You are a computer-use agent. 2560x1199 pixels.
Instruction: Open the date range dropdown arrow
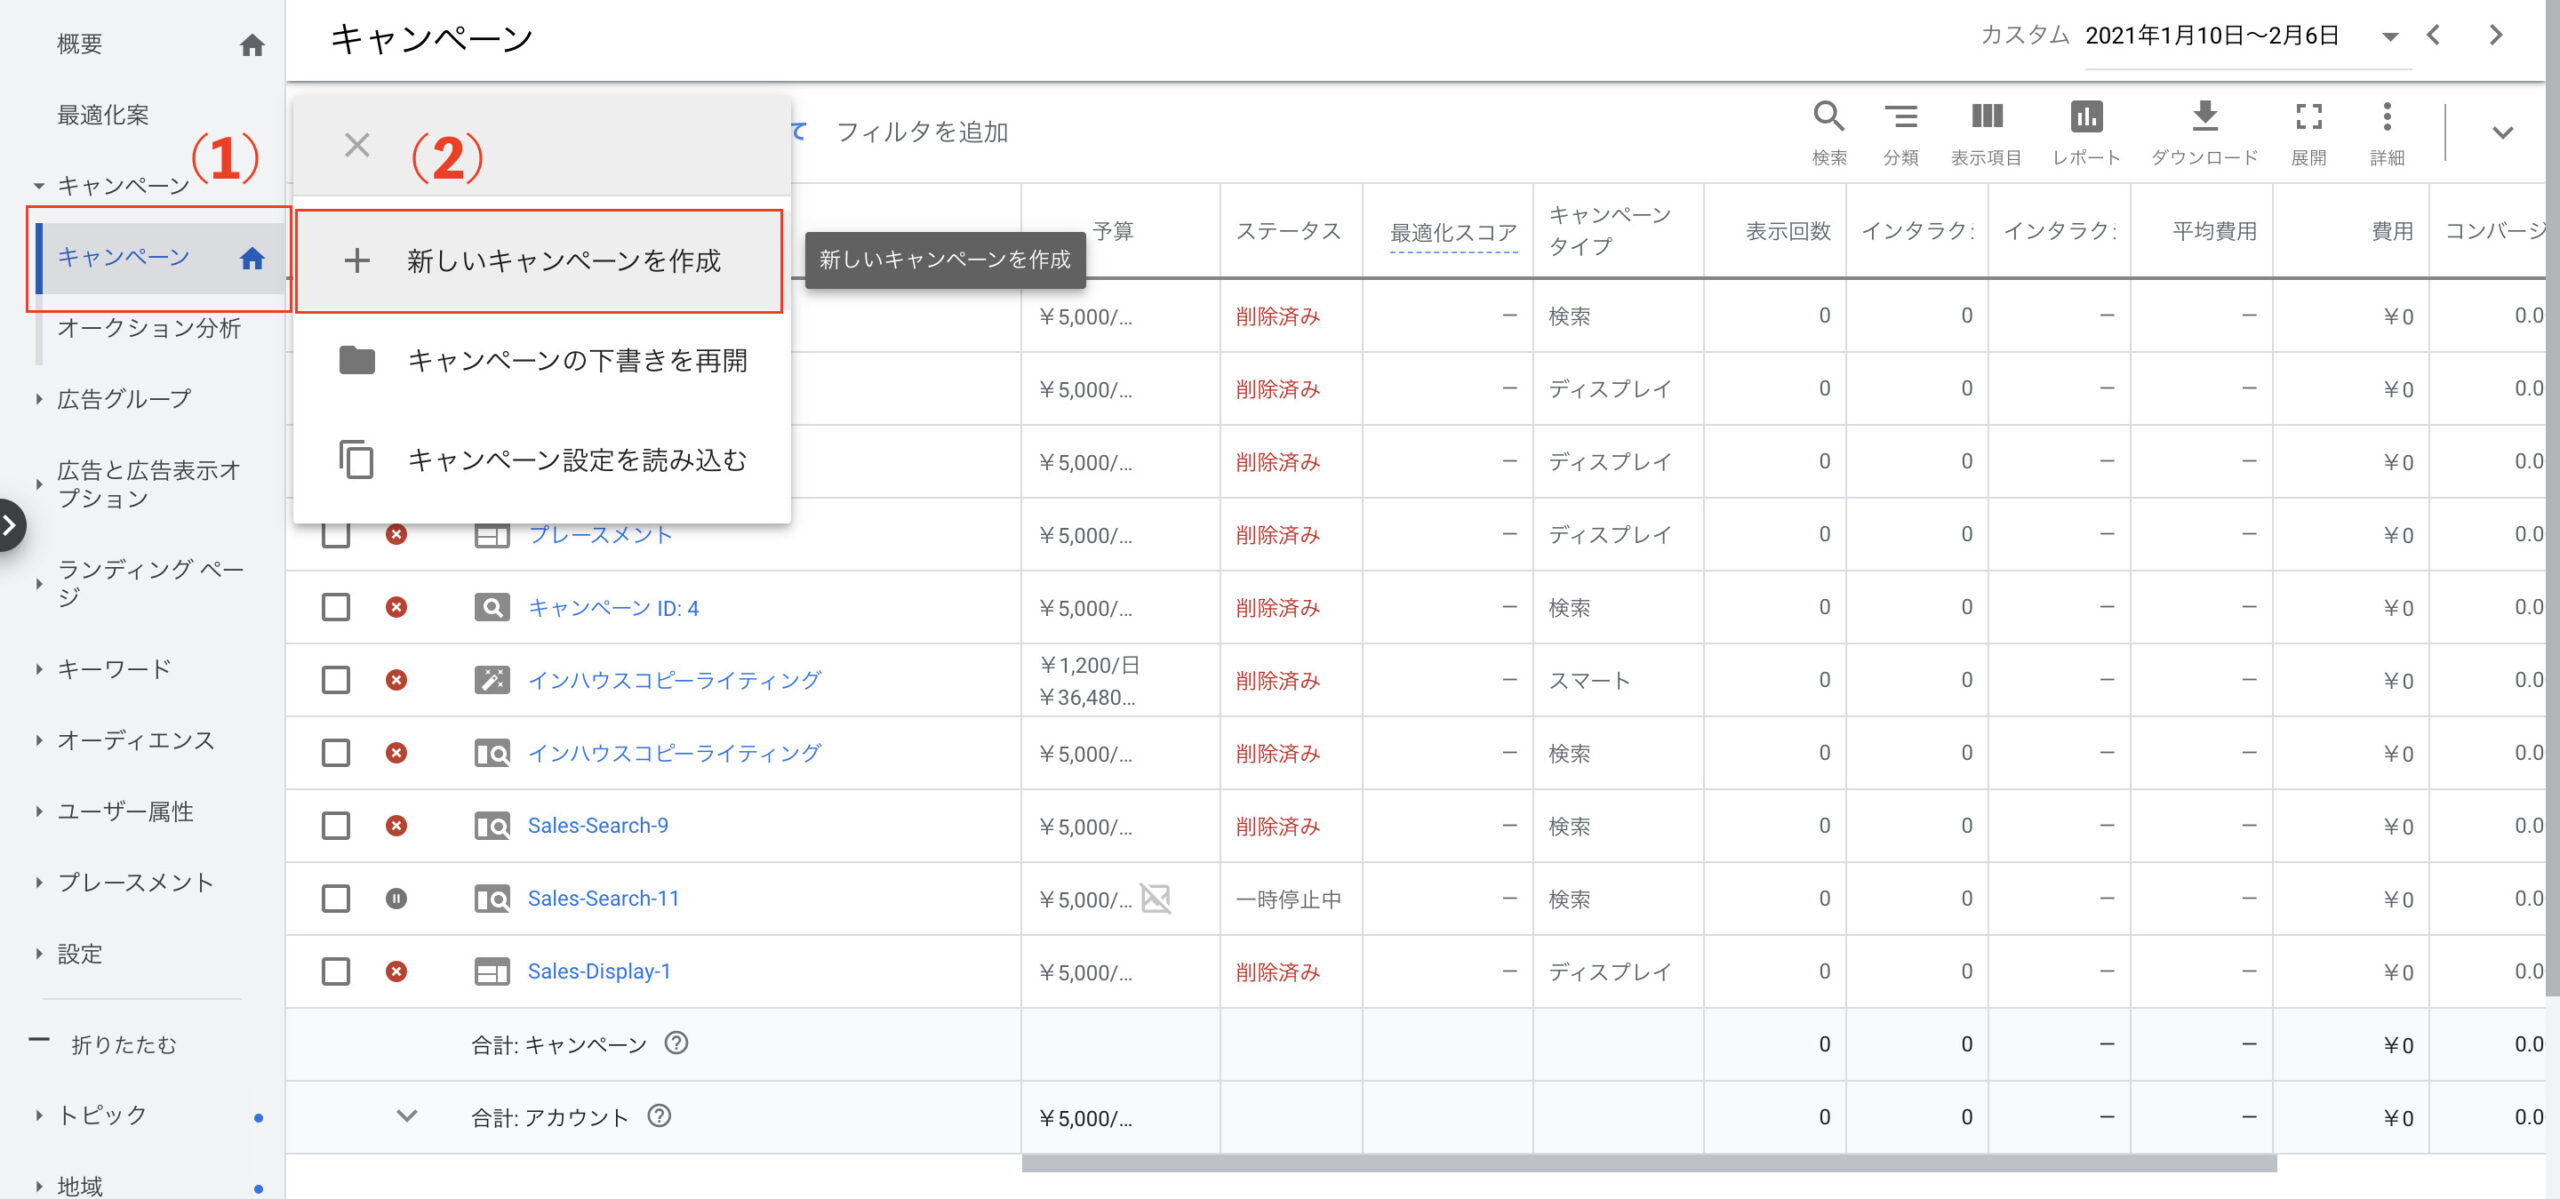[2389, 37]
